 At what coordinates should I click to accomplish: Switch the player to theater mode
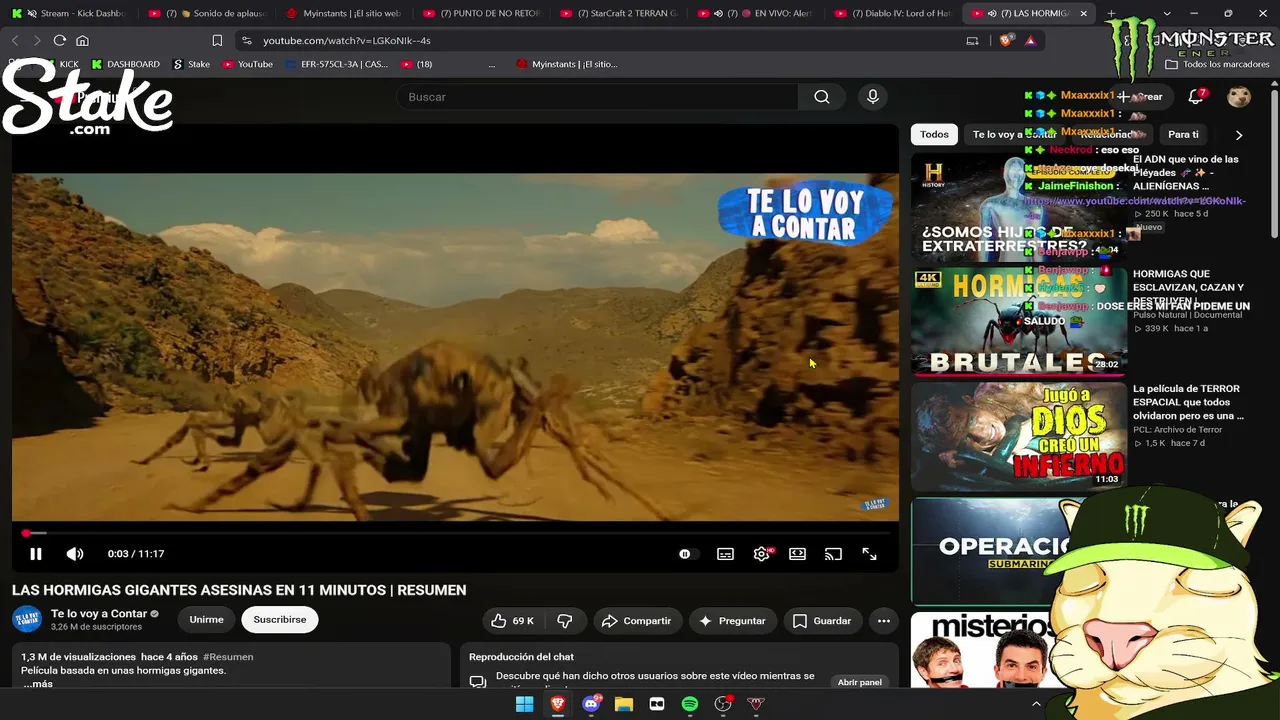tap(797, 554)
